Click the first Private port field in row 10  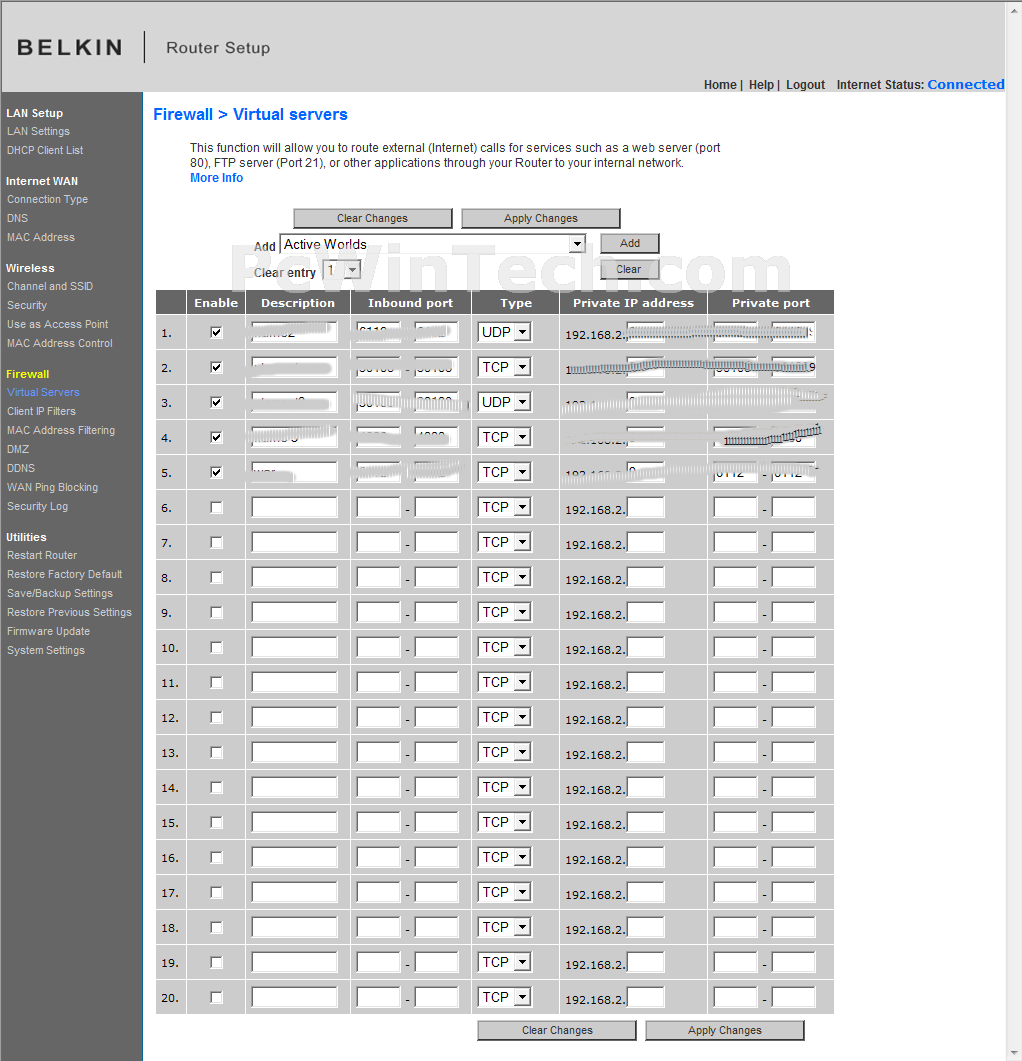click(x=735, y=648)
